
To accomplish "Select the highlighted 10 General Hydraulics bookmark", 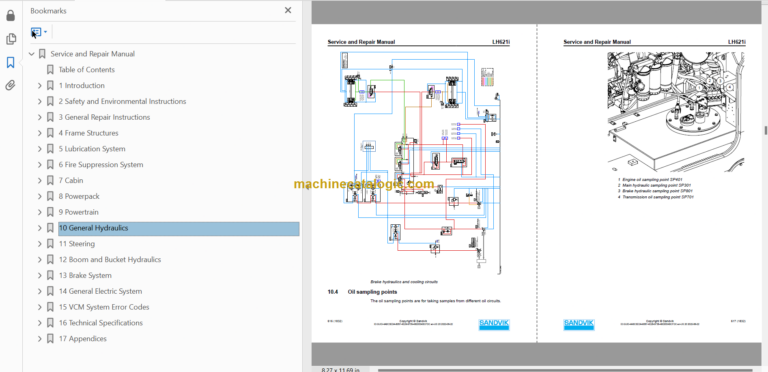I will 179,228.
